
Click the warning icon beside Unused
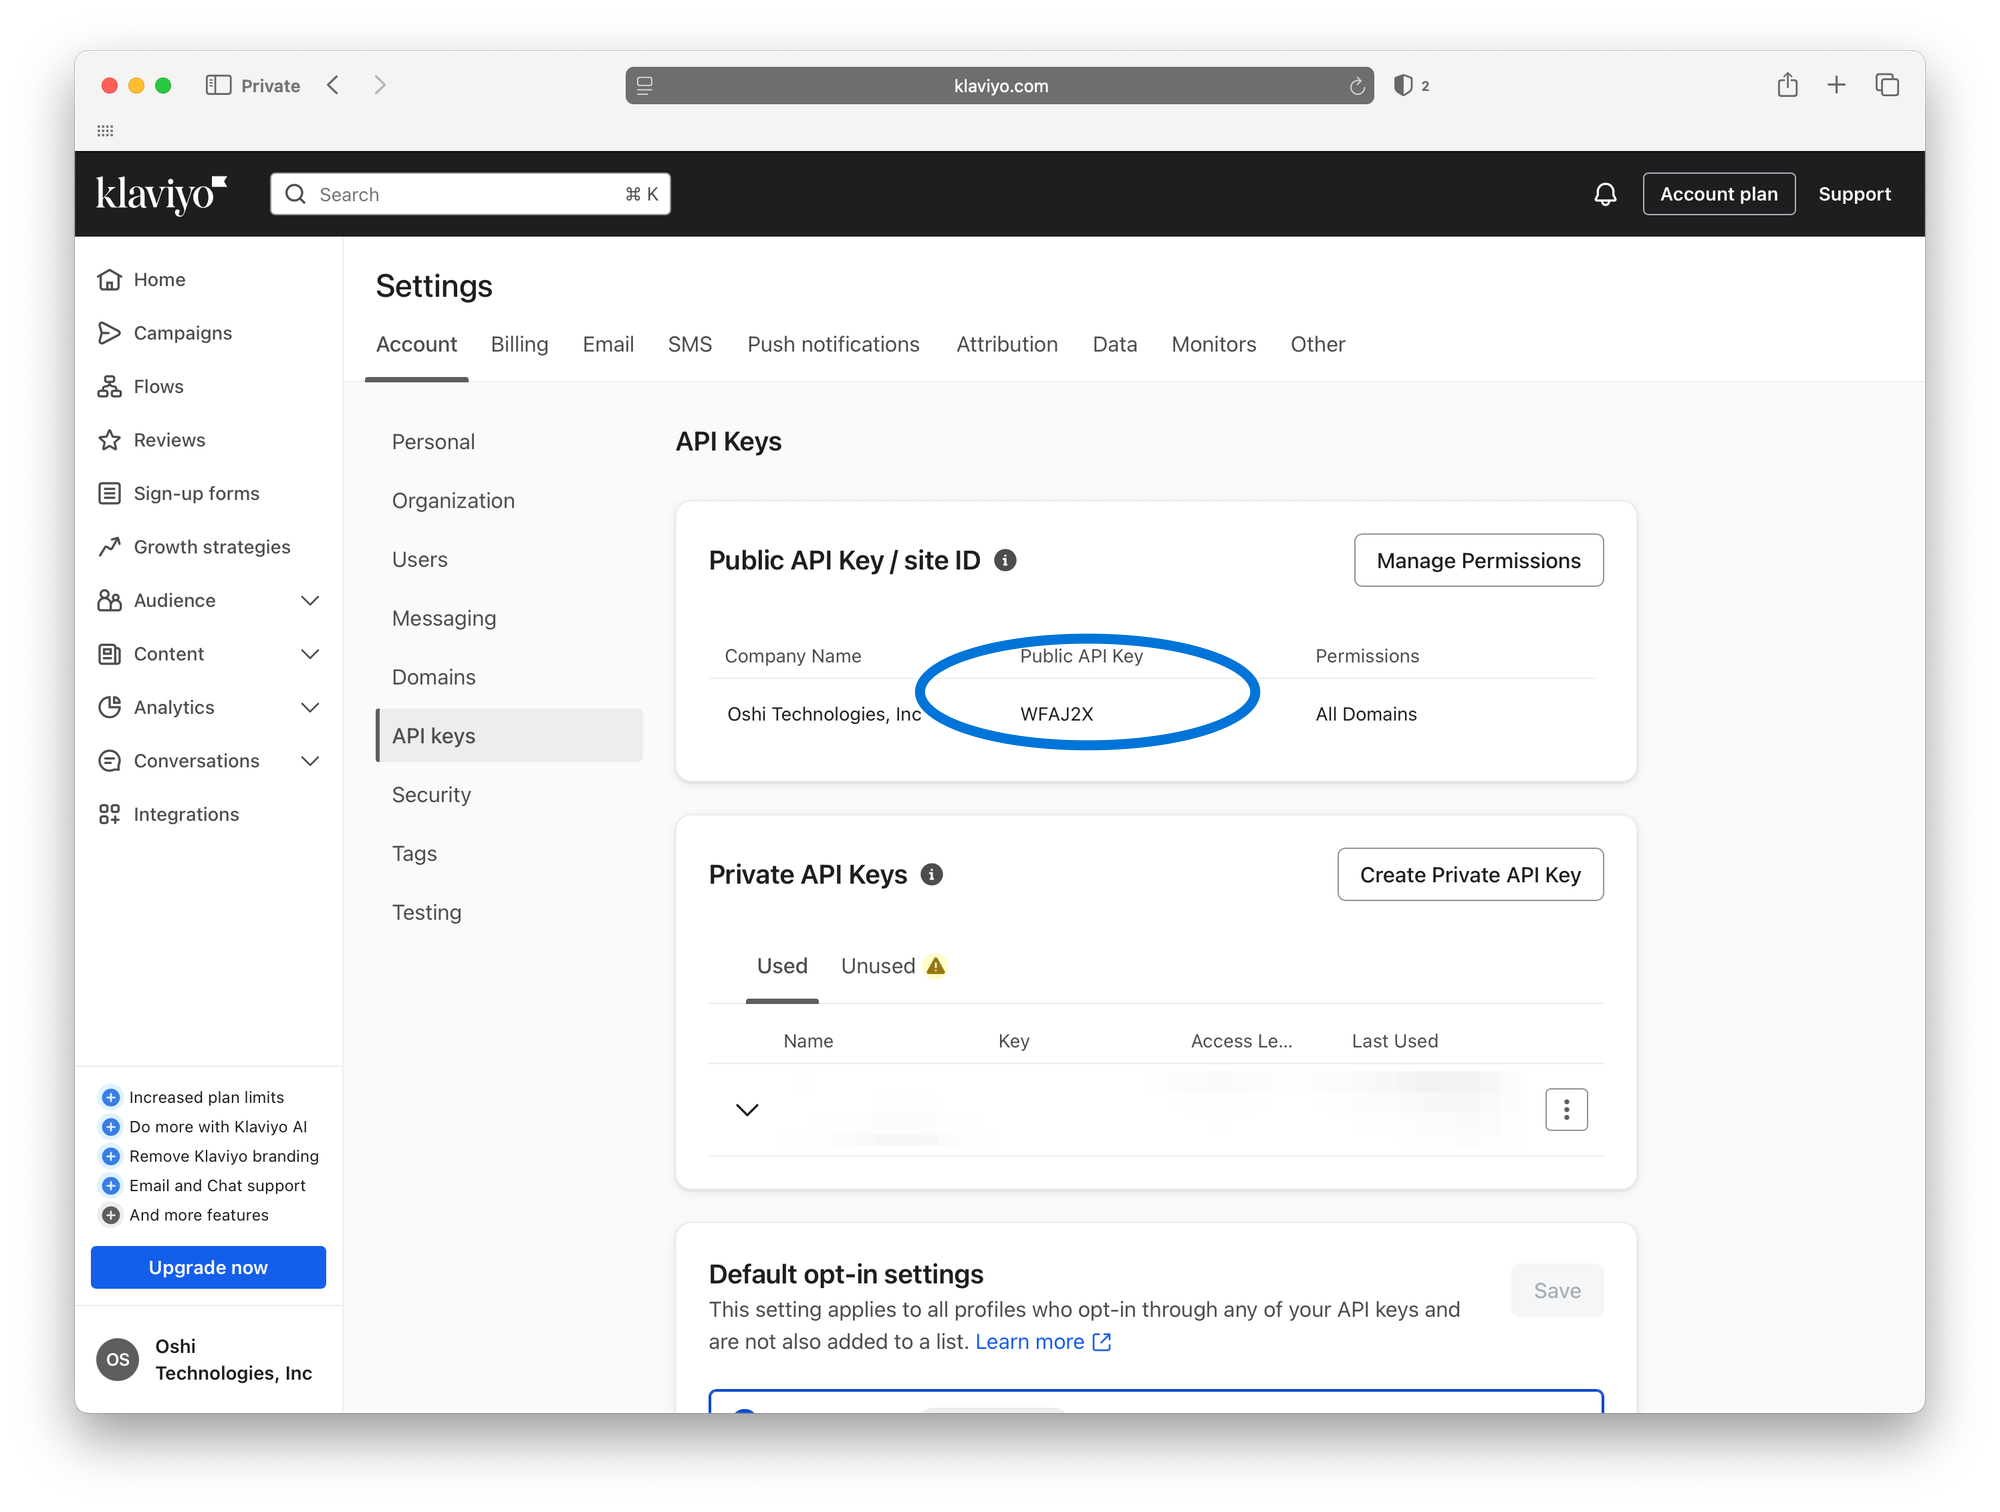tap(936, 966)
